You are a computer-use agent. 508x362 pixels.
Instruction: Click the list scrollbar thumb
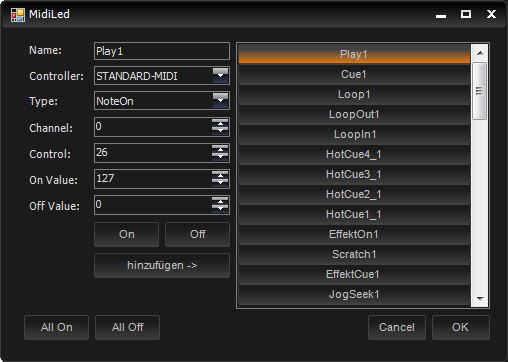click(x=480, y=91)
